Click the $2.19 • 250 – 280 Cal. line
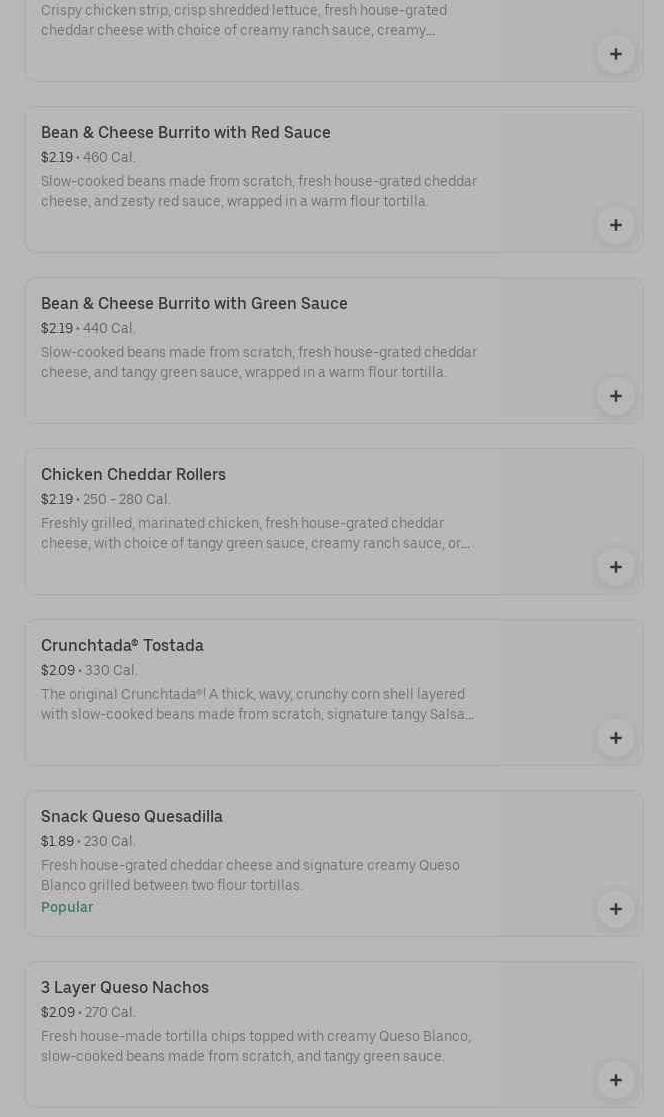664x1117 pixels. point(106,500)
